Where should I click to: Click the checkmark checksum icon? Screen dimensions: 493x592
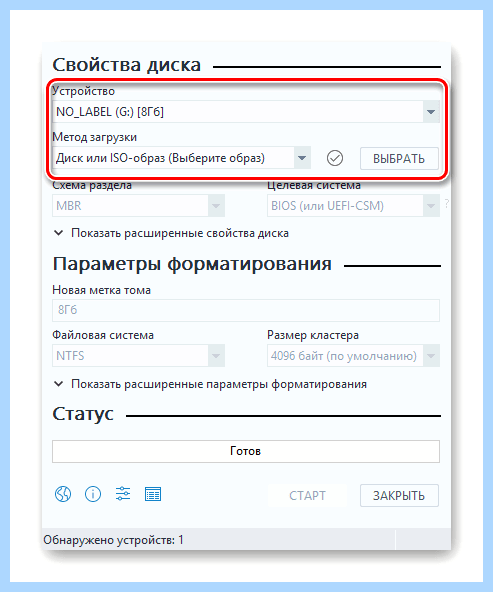coord(334,158)
